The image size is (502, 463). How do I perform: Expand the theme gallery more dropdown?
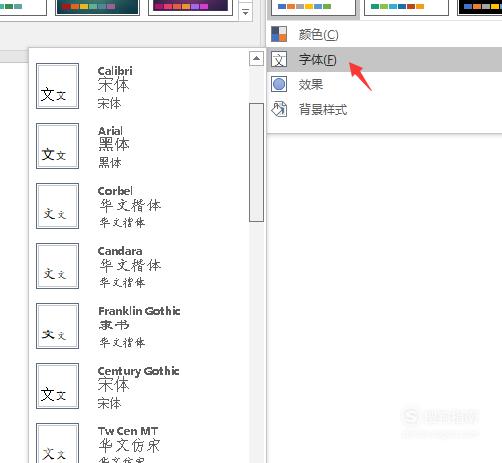pyautogui.click(x=245, y=12)
